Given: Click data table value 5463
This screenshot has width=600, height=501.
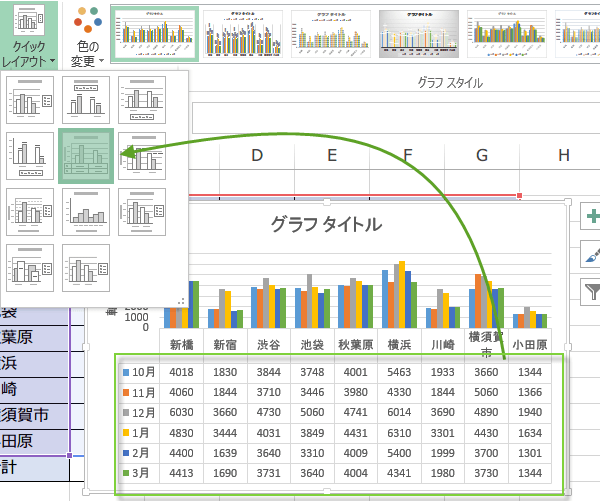Looking at the screenshot, I should tap(399, 372).
